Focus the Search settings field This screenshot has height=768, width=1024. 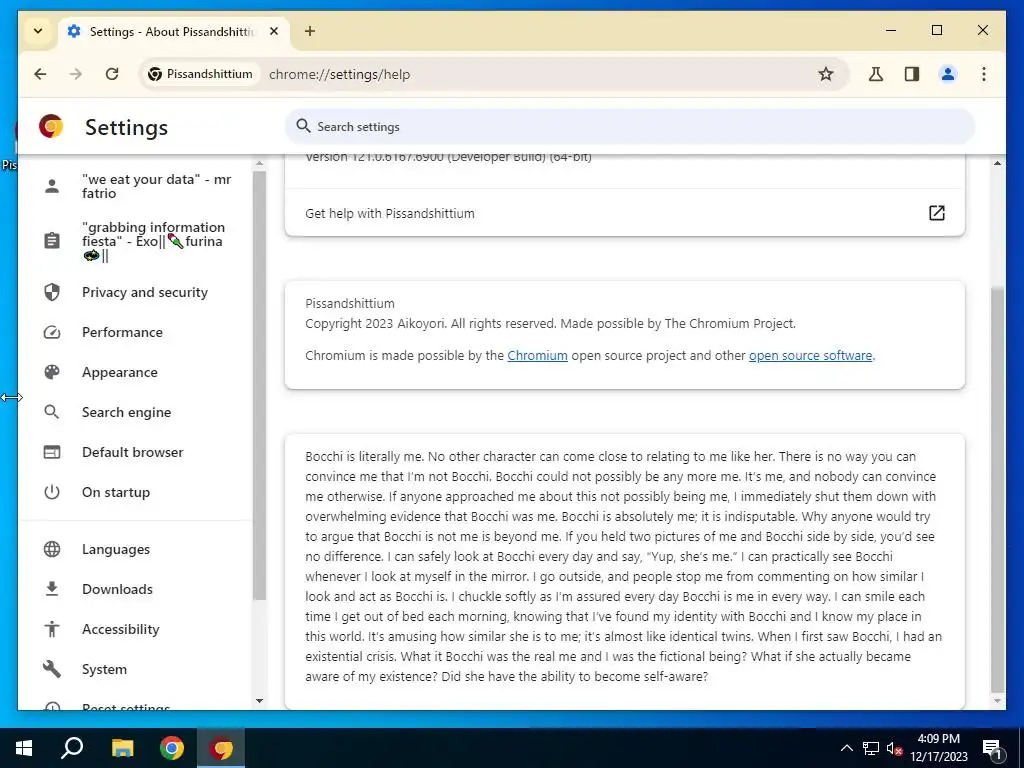pyautogui.click(x=630, y=127)
